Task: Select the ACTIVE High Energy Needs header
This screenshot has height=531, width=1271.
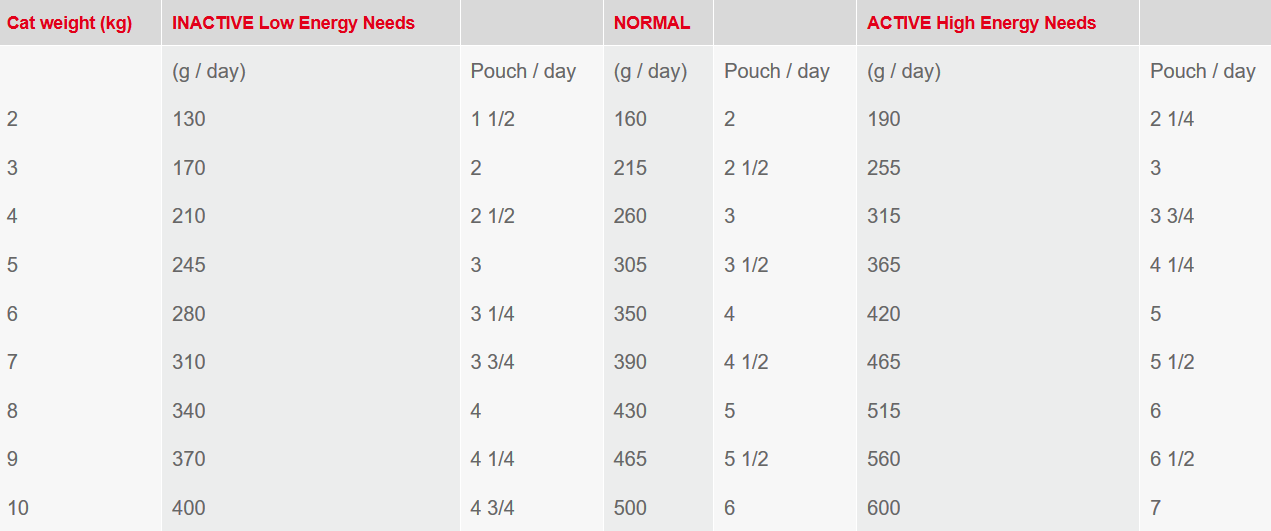Action: tap(982, 23)
